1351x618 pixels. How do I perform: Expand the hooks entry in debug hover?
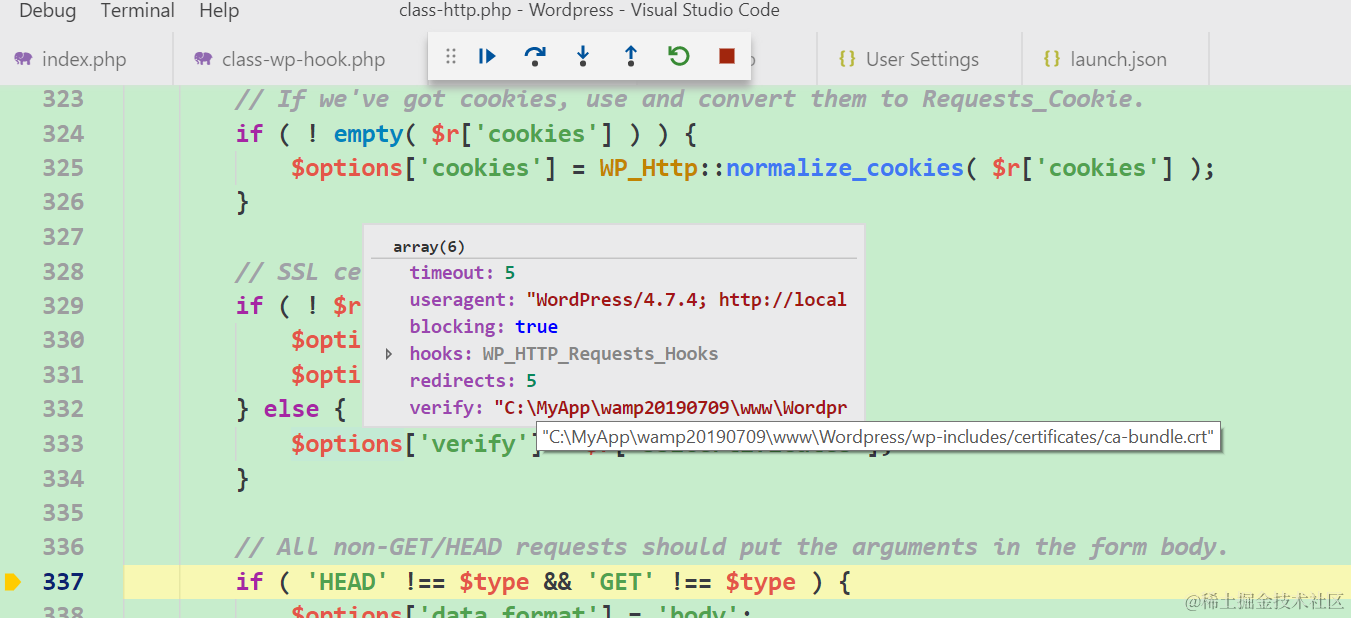tap(388, 354)
